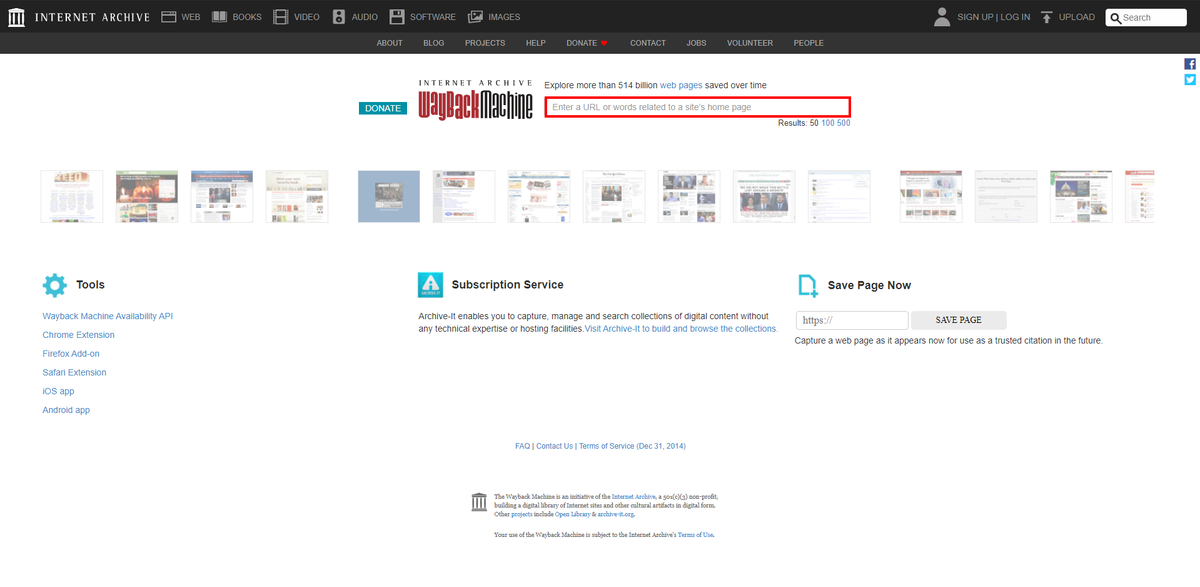Click the BOOKS text label
Image resolution: width=1200 pixels, height=587 pixels.
click(x=247, y=17)
